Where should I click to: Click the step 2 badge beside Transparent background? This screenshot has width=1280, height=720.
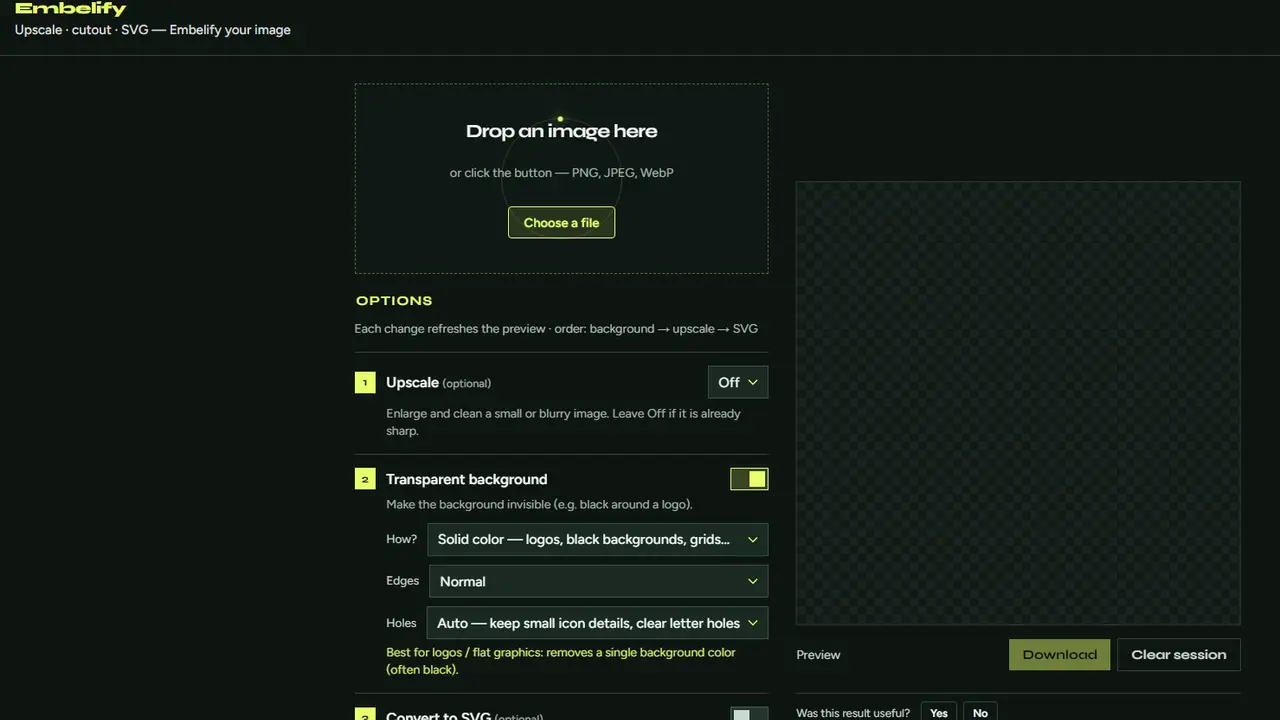pyautogui.click(x=365, y=479)
